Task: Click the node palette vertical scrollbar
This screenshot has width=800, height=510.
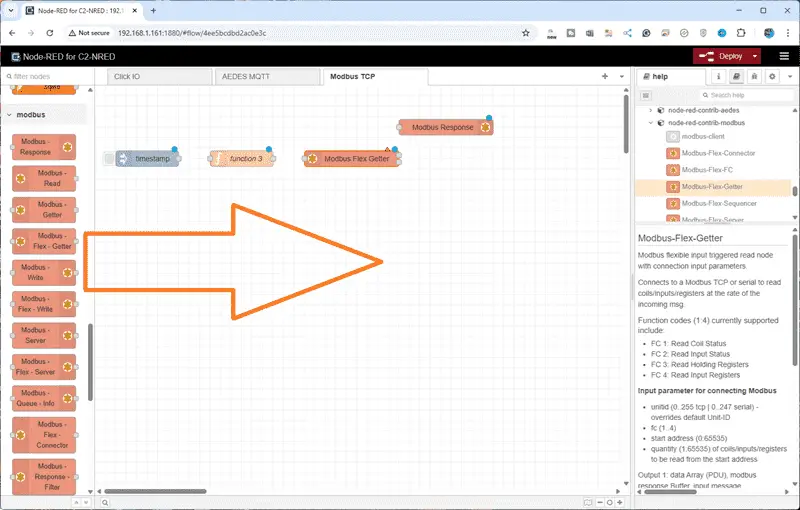Action: coord(90,362)
